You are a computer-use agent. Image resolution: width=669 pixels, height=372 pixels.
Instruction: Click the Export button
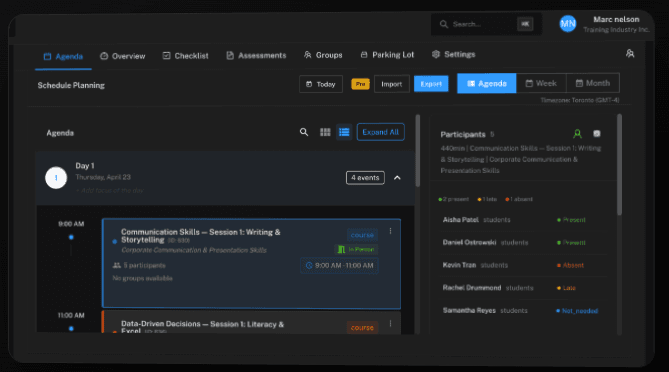pyautogui.click(x=431, y=84)
